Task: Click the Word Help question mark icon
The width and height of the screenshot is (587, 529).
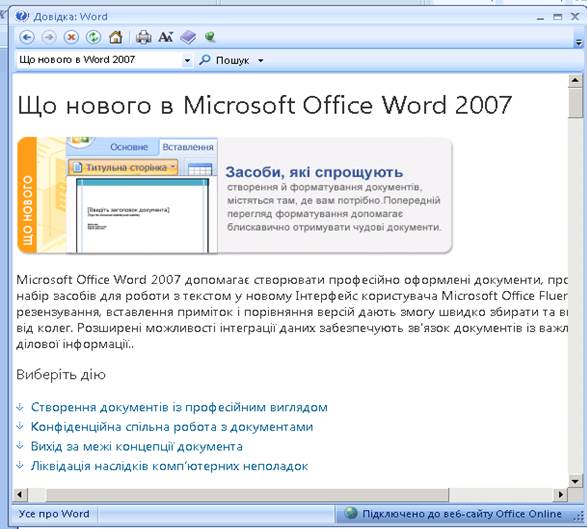Action: [22, 16]
